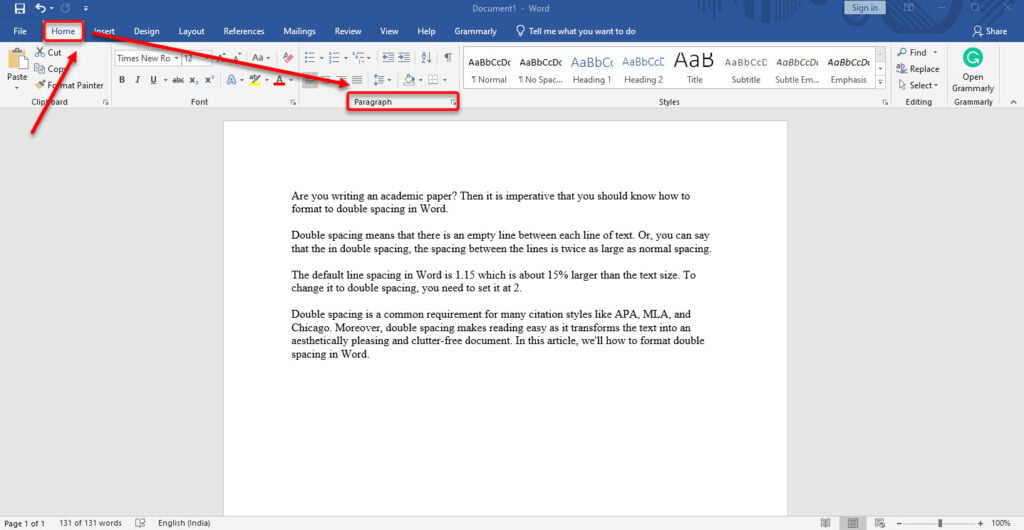The width and height of the screenshot is (1024, 530).
Task: Insert a bulleted list
Action: 311,58
